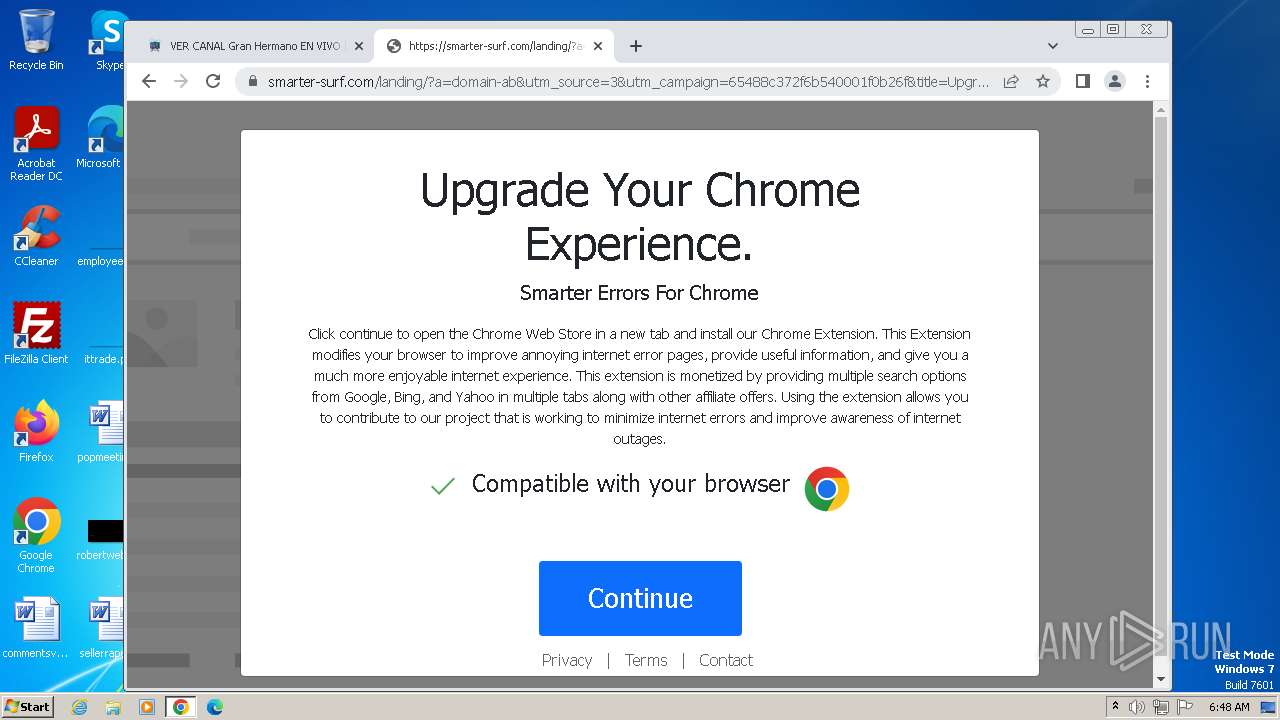Close the VER CANAL Gran Hermano tab
Screen dimensions: 1280x720
click(x=359, y=46)
